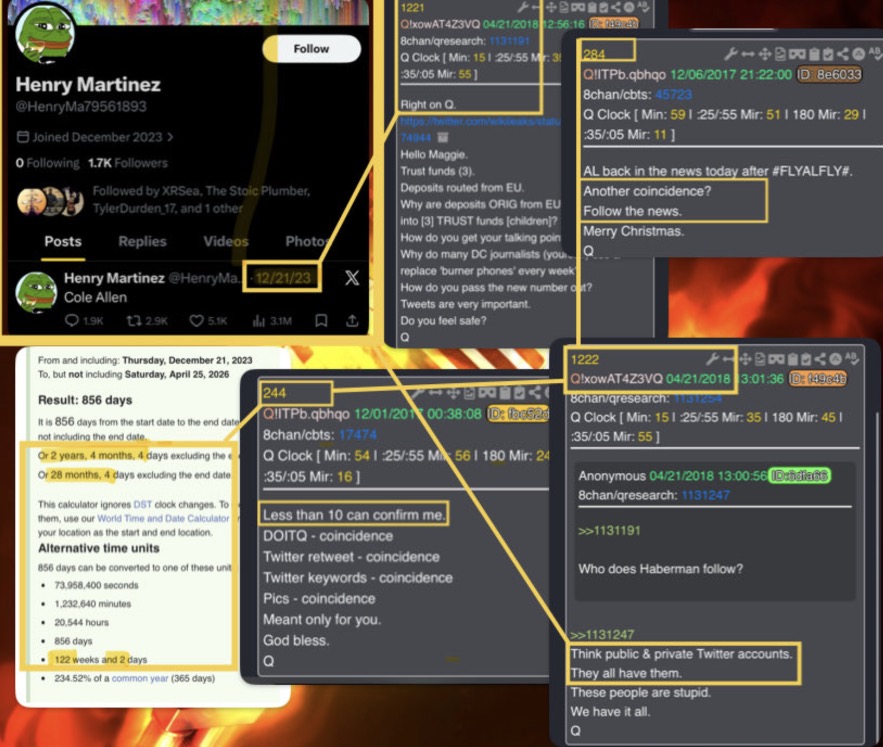Screen dimensions: 883x747
Task: Click the glasses icon on post 284
Action: click(x=797, y=54)
